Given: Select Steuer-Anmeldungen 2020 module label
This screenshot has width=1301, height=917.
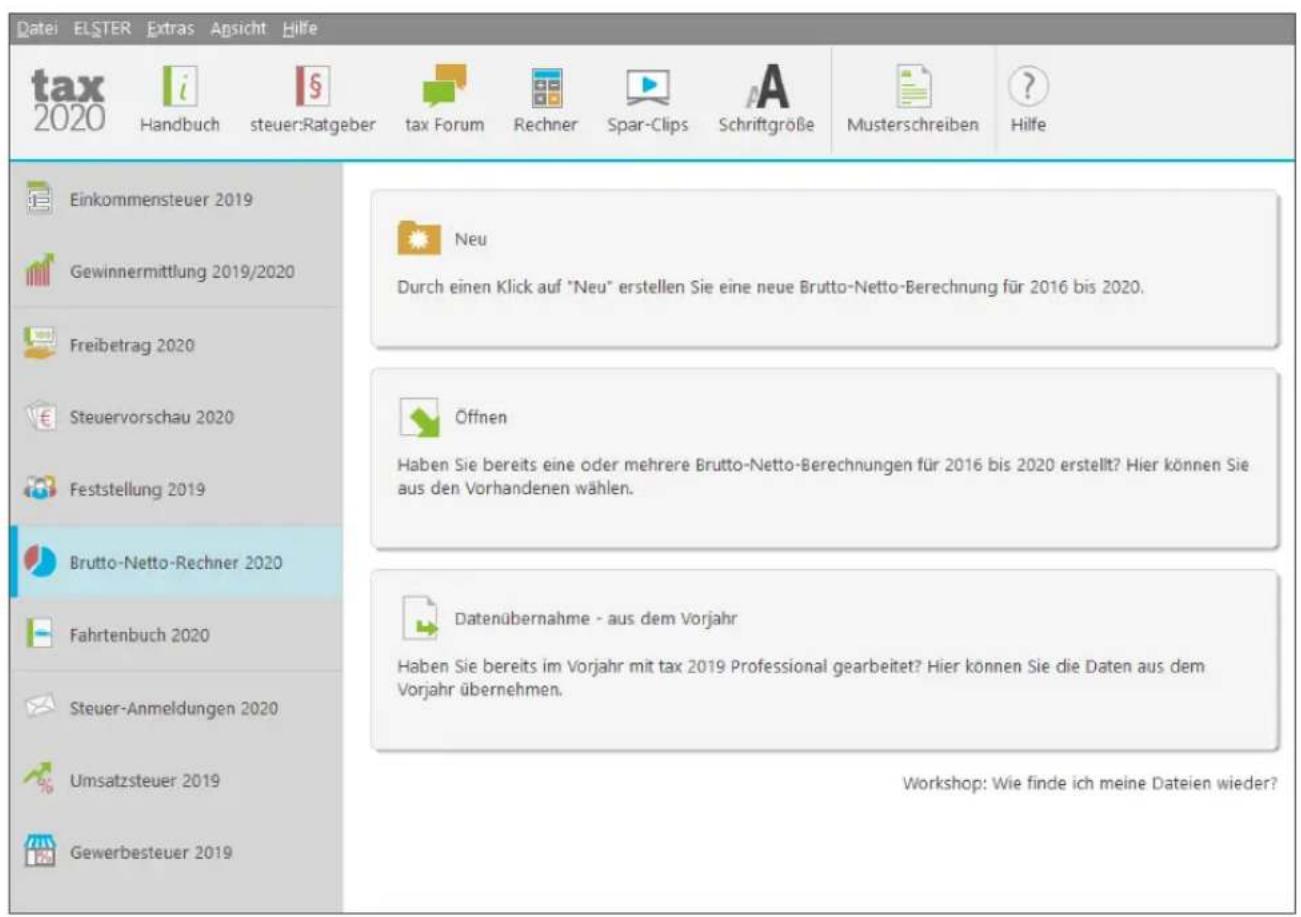Looking at the screenshot, I should tap(174, 709).
